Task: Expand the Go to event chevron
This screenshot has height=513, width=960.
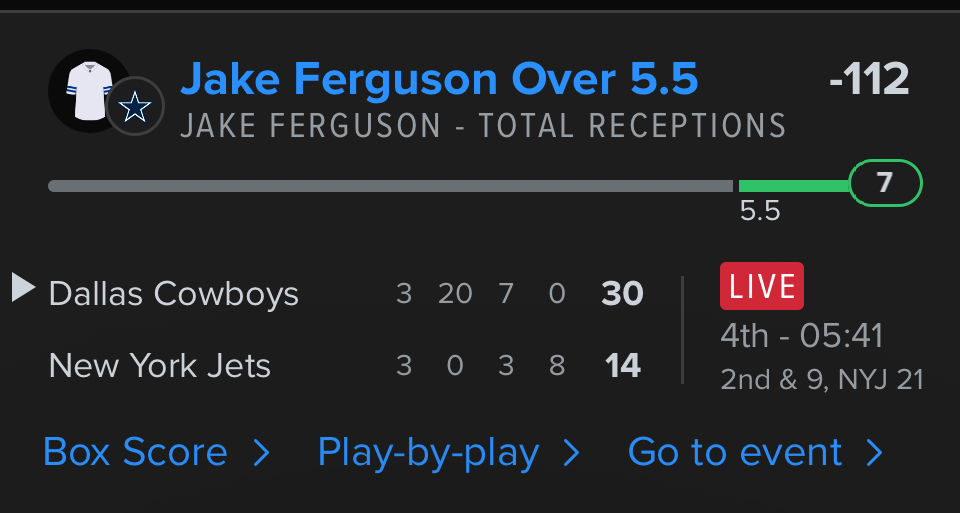Action: [x=875, y=454]
